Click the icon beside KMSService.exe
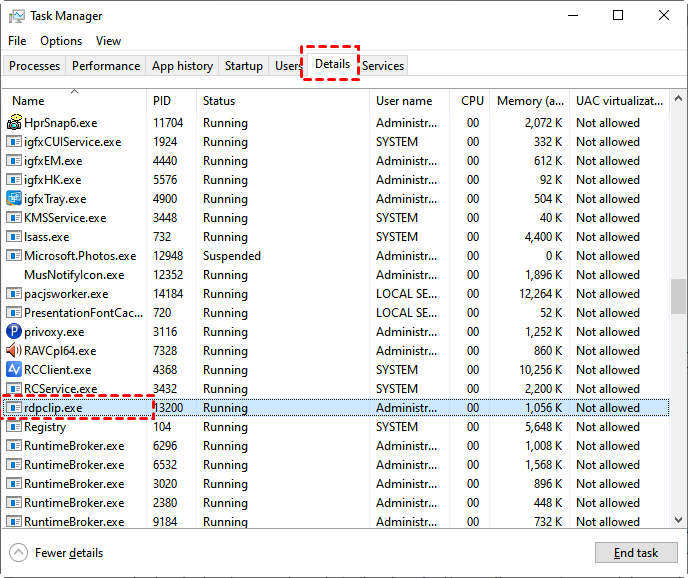The height and width of the screenshot is (578, 688). click(14, 218)
